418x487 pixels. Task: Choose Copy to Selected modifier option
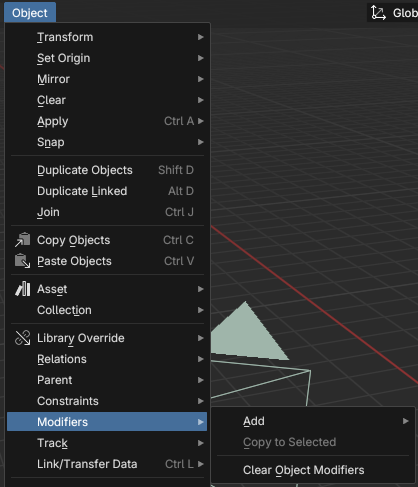(313, 442)
